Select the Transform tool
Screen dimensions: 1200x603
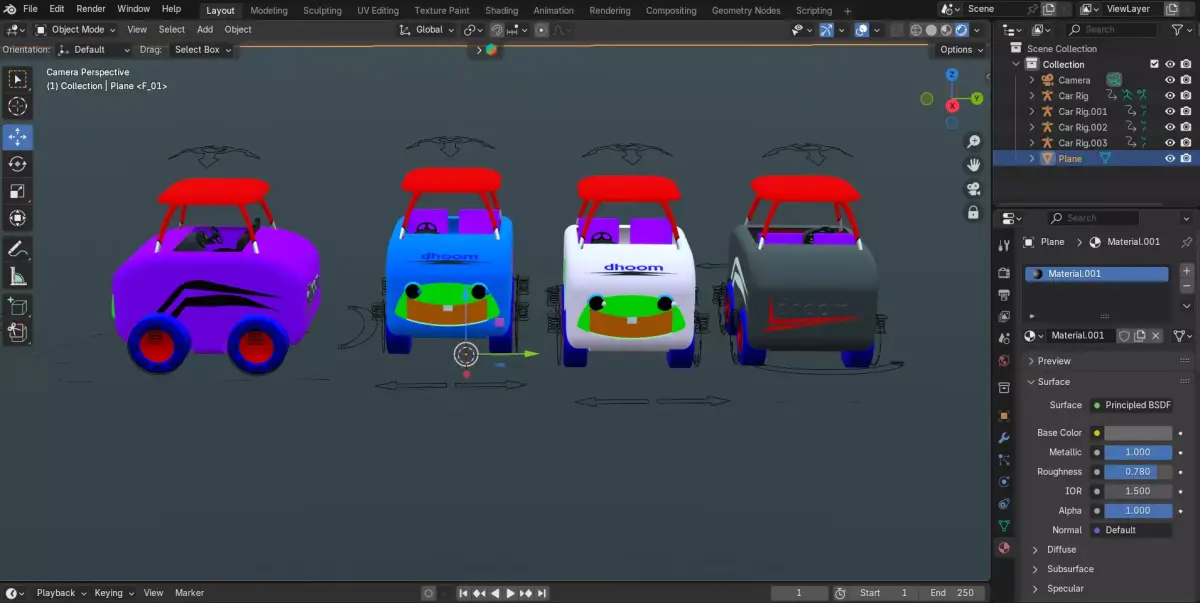[18, 218]
